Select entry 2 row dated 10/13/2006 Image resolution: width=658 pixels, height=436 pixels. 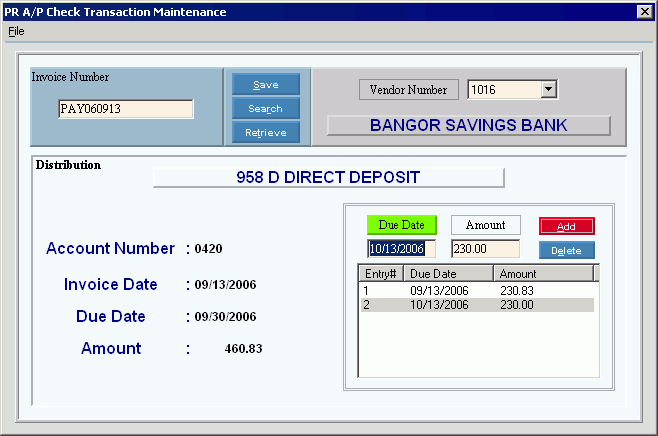477,305
